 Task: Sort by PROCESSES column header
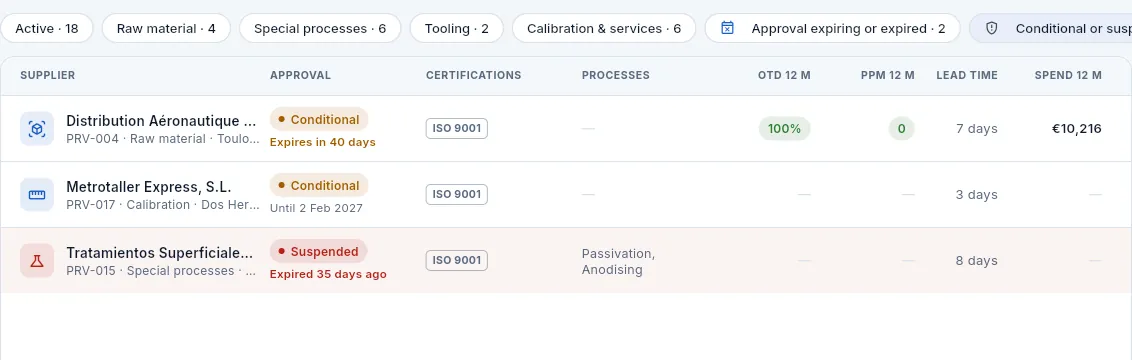[616, 75]
